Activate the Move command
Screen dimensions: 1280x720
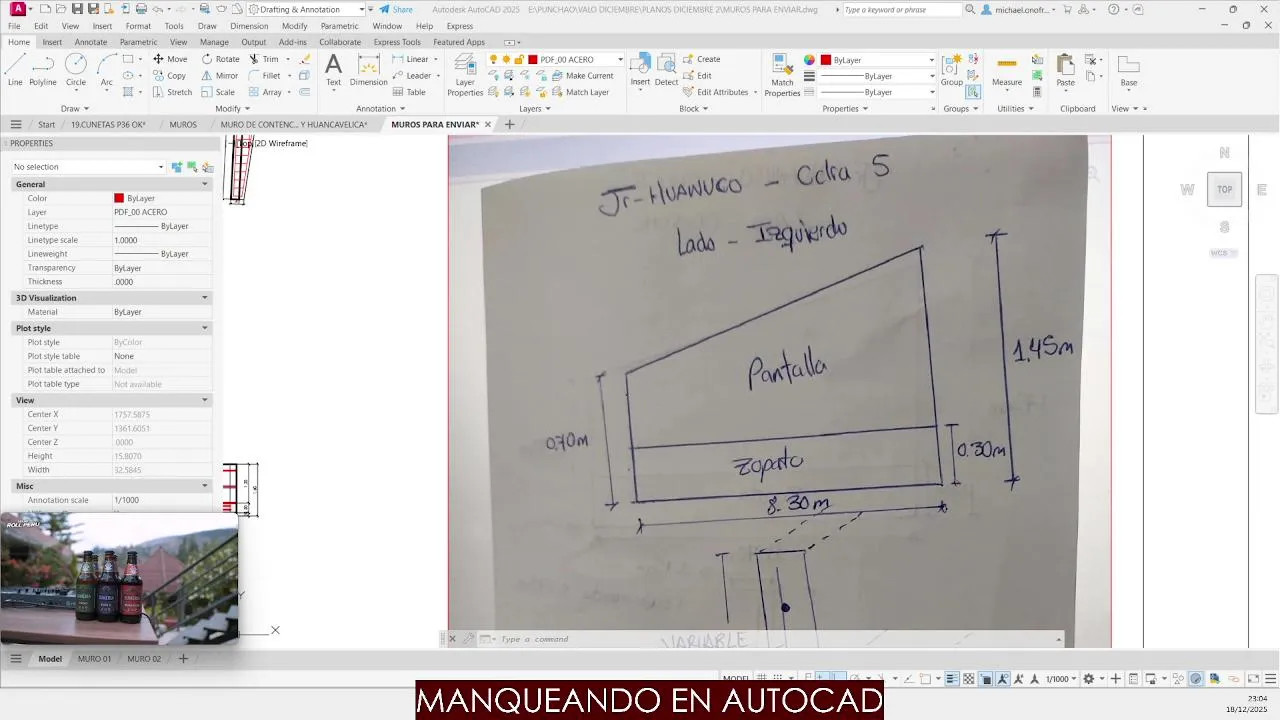point(170,59)
